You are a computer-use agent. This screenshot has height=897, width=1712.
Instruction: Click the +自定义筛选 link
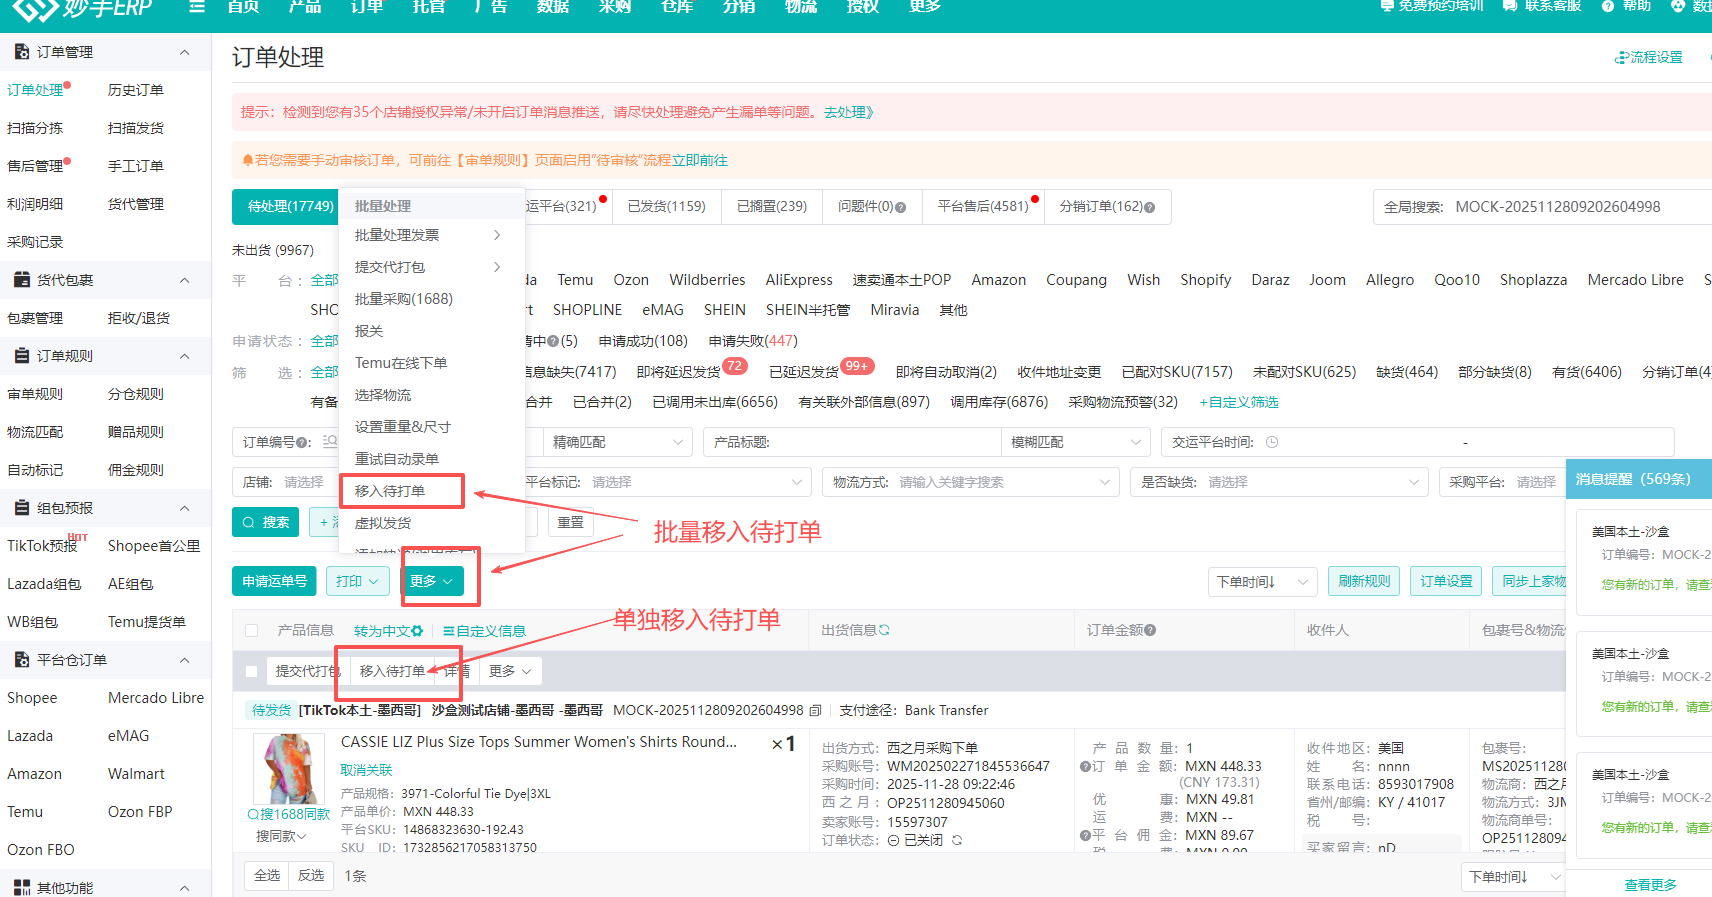tap(1239, 402)
